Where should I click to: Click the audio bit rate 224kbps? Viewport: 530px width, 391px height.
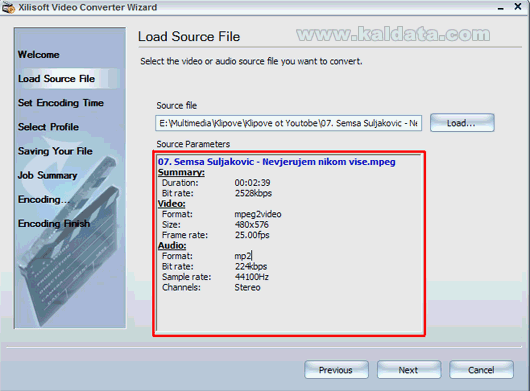tap(251, 267)
